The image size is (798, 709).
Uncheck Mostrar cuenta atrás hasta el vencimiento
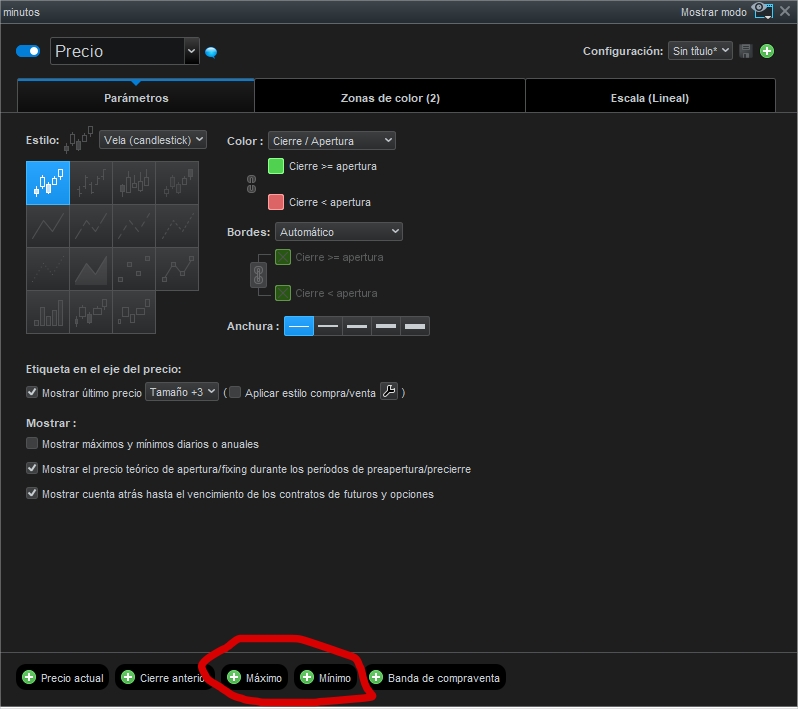click(32, 493)
